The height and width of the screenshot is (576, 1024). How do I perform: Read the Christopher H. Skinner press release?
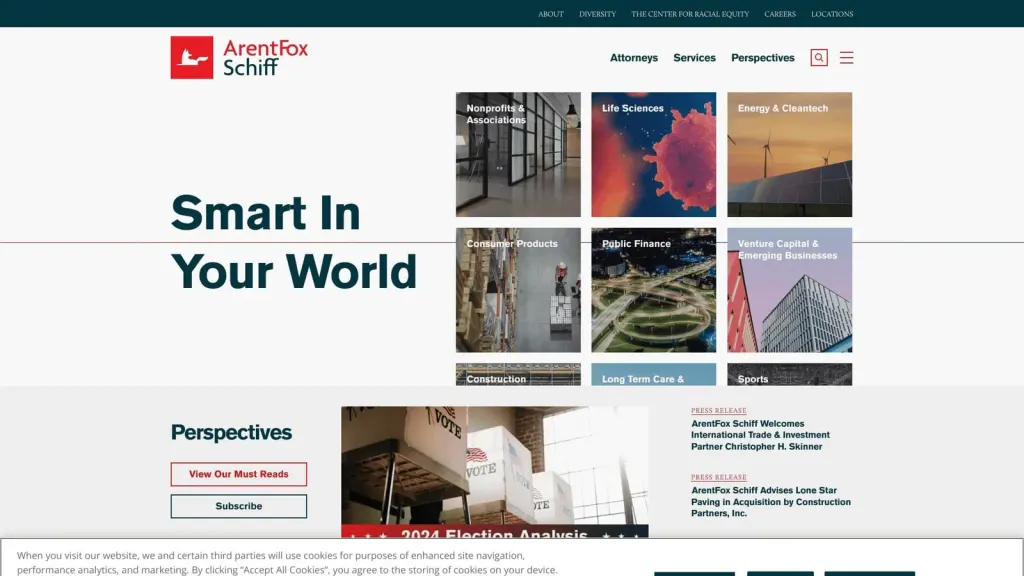pyautogui.click(x=760, y=435)
